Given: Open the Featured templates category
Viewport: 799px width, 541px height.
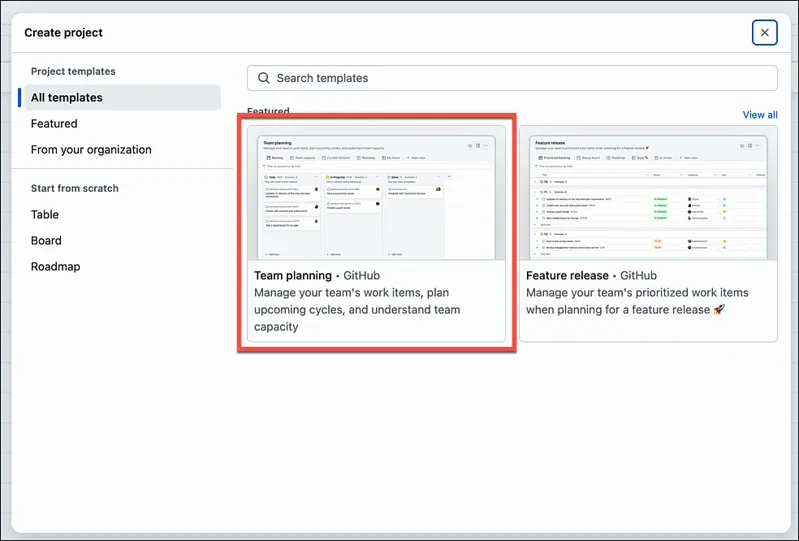Looking at the screenshot, I should click(54, 124).
